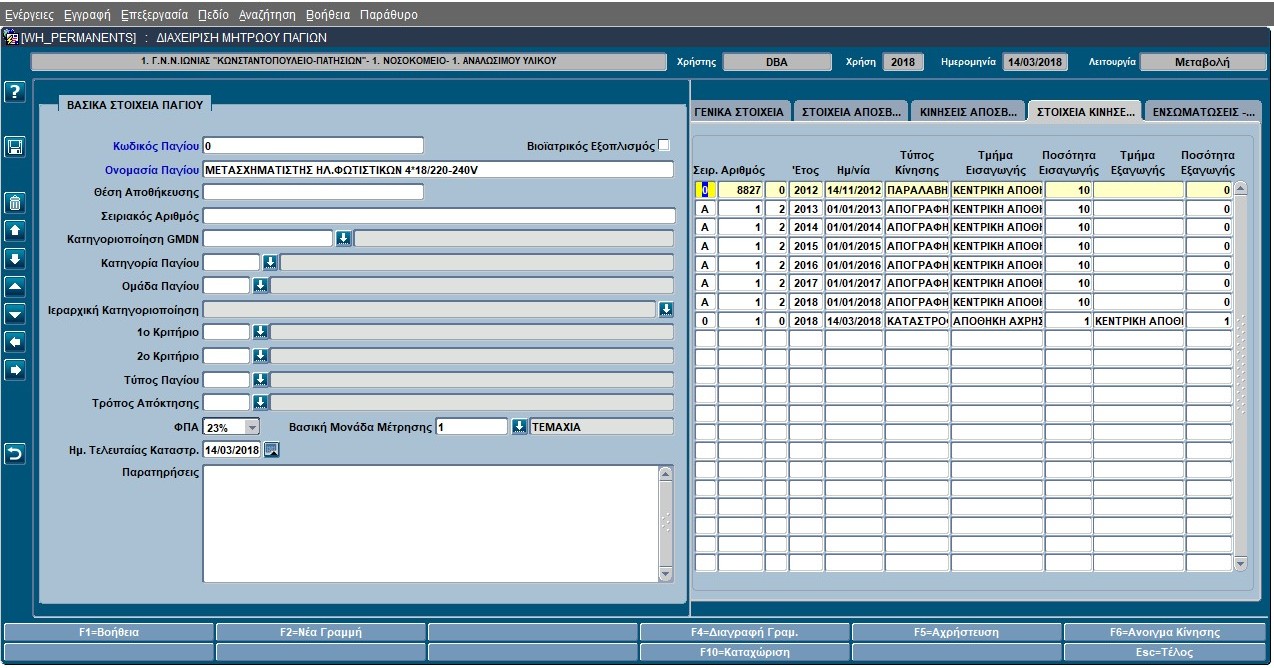1274x668 pixels.
Task: Select the ΣΤΟΙΧΕΙΑ ΚΙΝΗΣΕ... tab
Action: tap(1084, 111)
